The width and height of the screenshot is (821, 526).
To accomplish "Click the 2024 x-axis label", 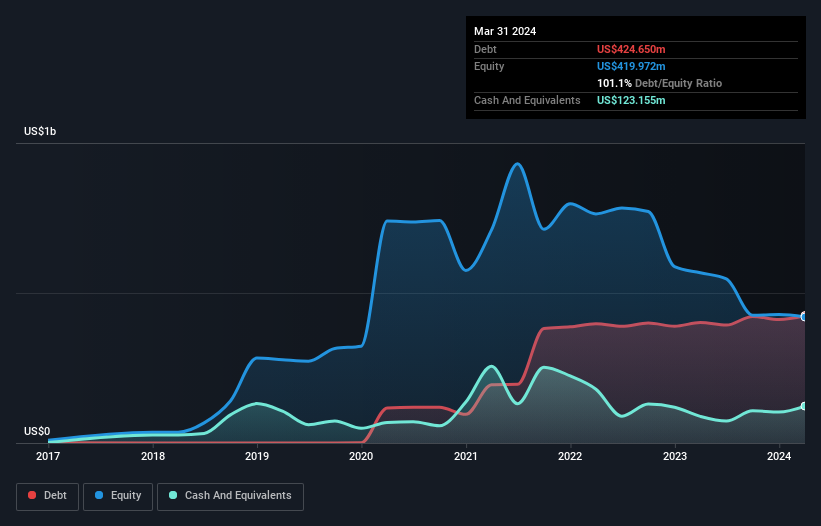I will coord(779,456).
